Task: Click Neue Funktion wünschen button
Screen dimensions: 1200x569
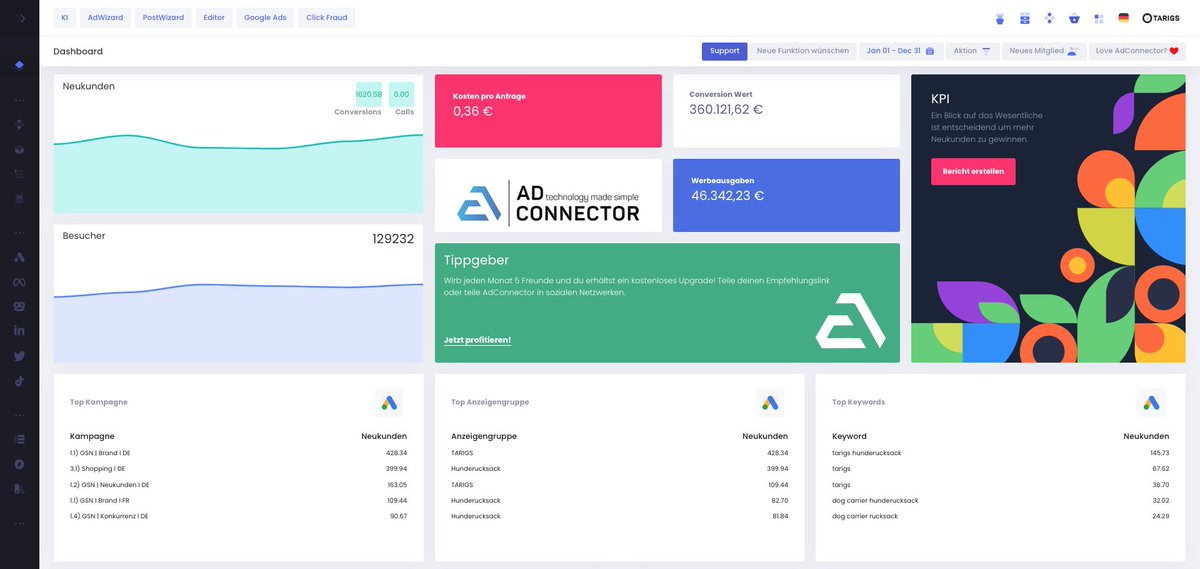Action: click(x=803, y=51)
